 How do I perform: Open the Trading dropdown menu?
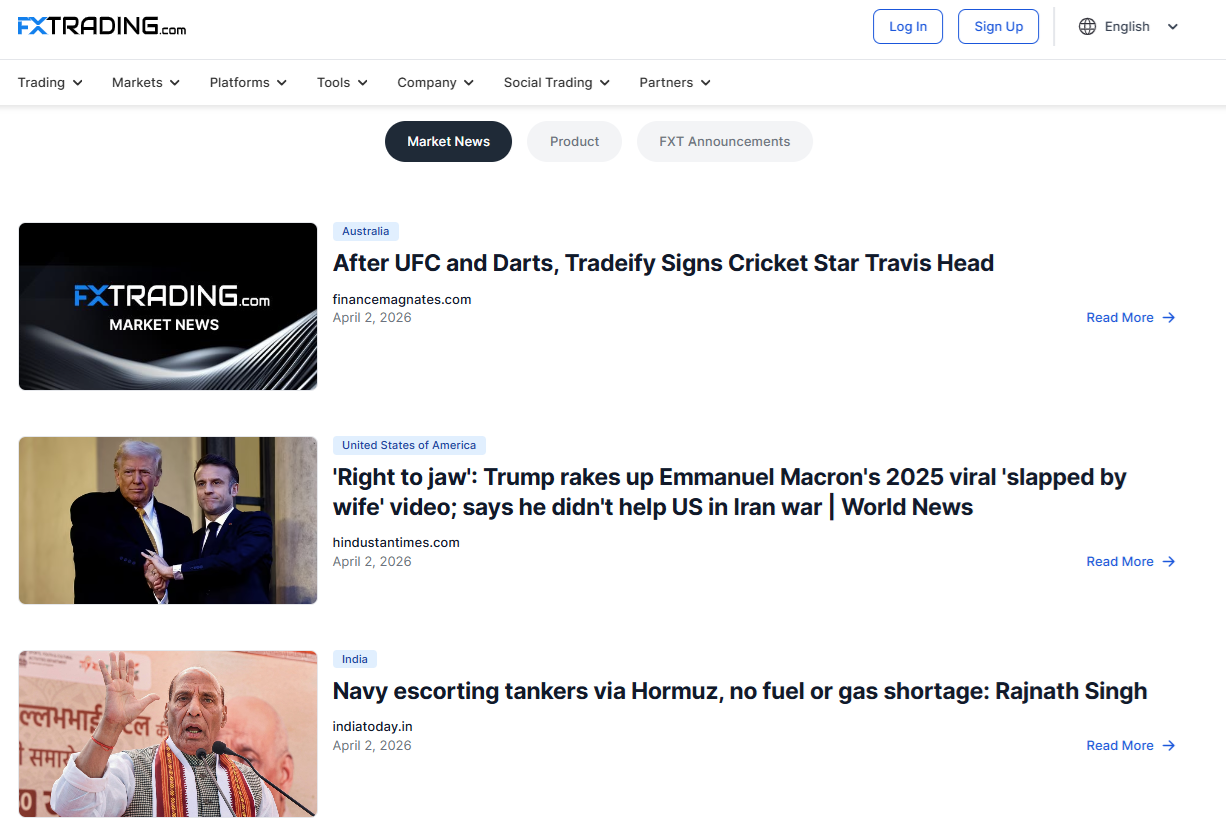pyautogui.click(x=50, y=83)
